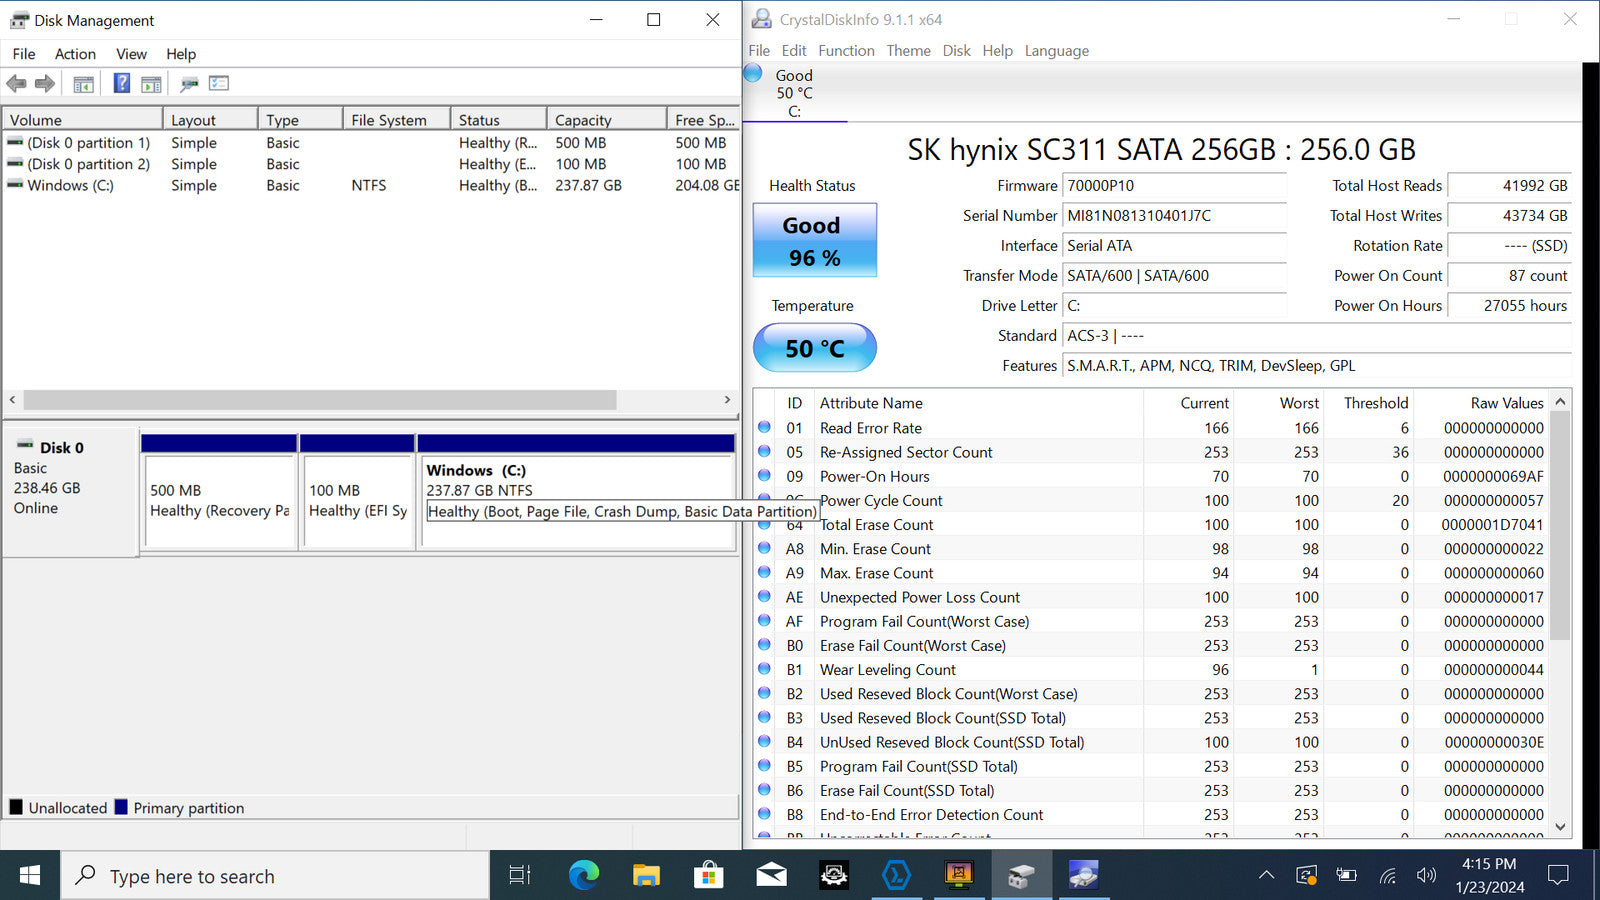Click the Total Host Writes value 43734 GB
Viewport: 1600px width, 900px height.
click(1509, 215)
